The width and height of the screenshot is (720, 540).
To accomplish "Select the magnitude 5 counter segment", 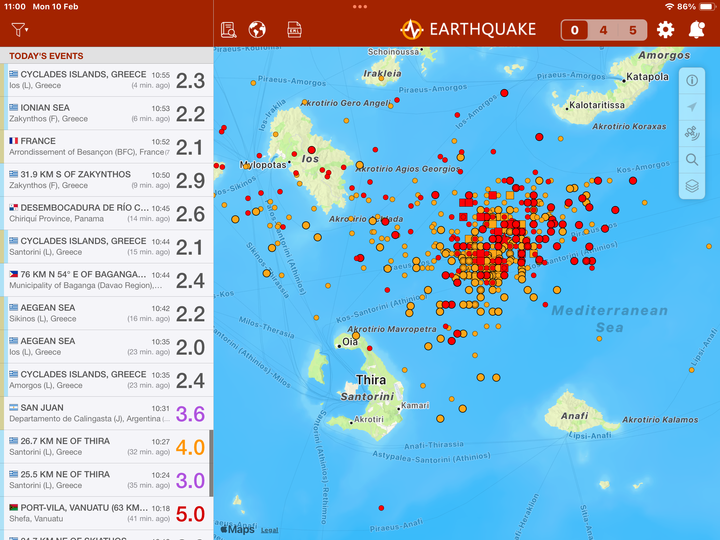I will pyautogui.click(x=632, y=30).
